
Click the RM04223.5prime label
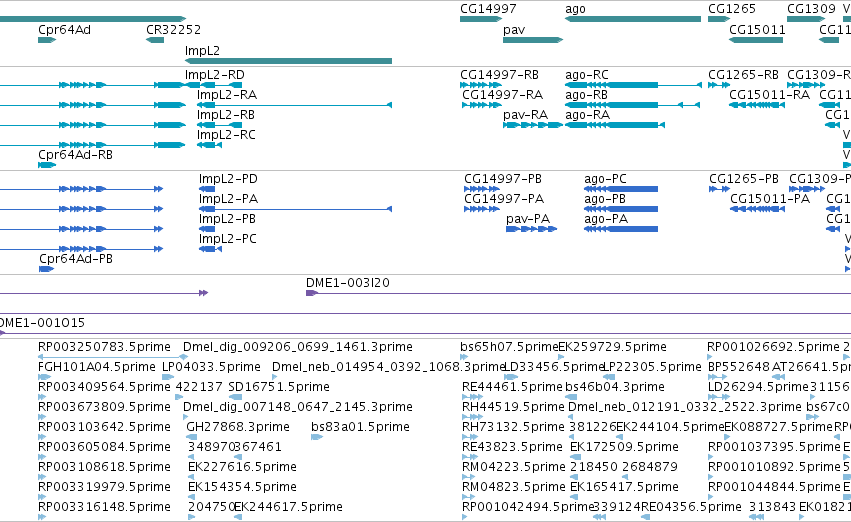[514, 468]
